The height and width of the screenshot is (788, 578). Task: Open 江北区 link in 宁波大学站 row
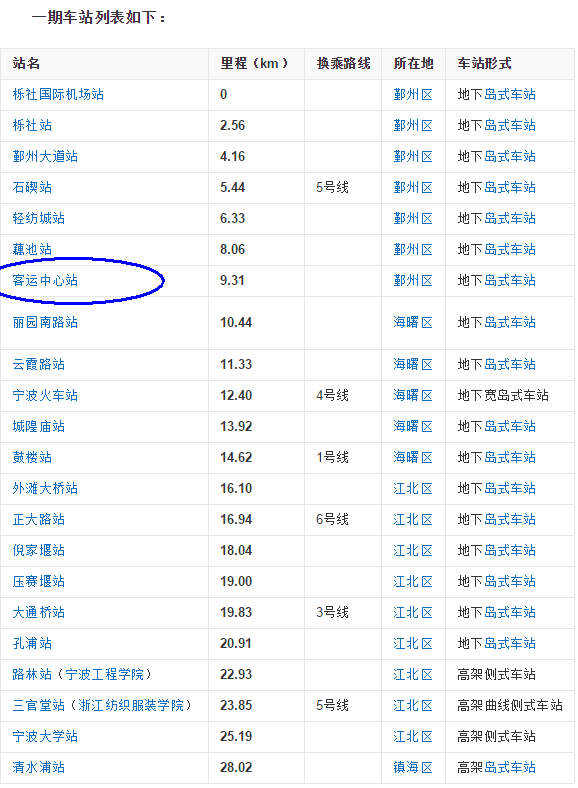[413, 737]
